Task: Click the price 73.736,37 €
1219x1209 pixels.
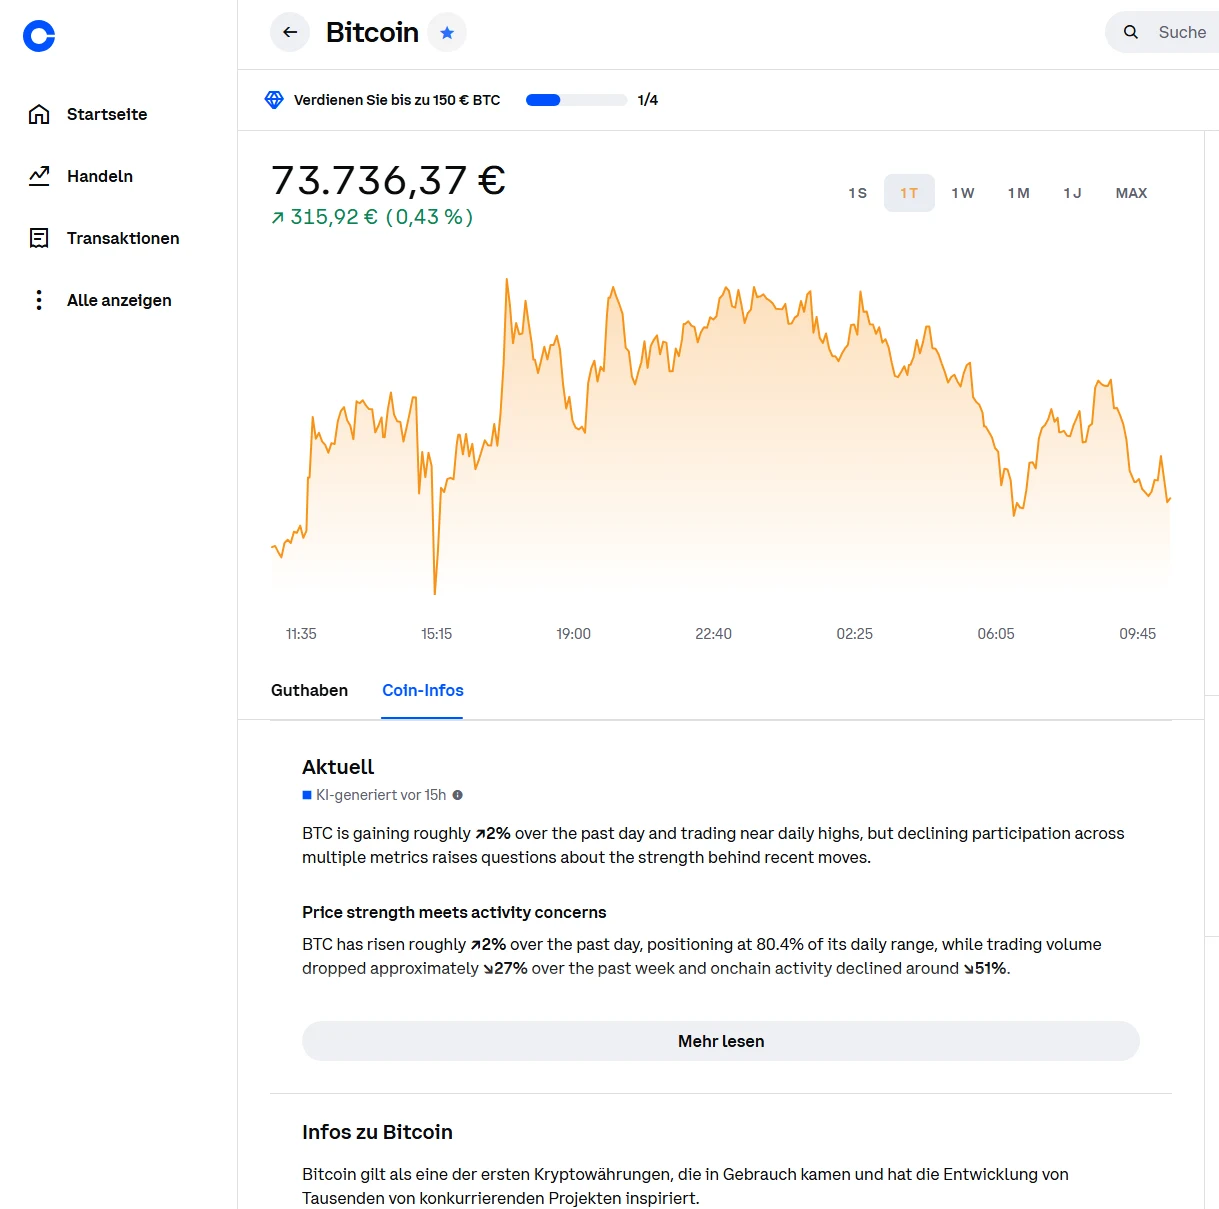Action: 388,181
